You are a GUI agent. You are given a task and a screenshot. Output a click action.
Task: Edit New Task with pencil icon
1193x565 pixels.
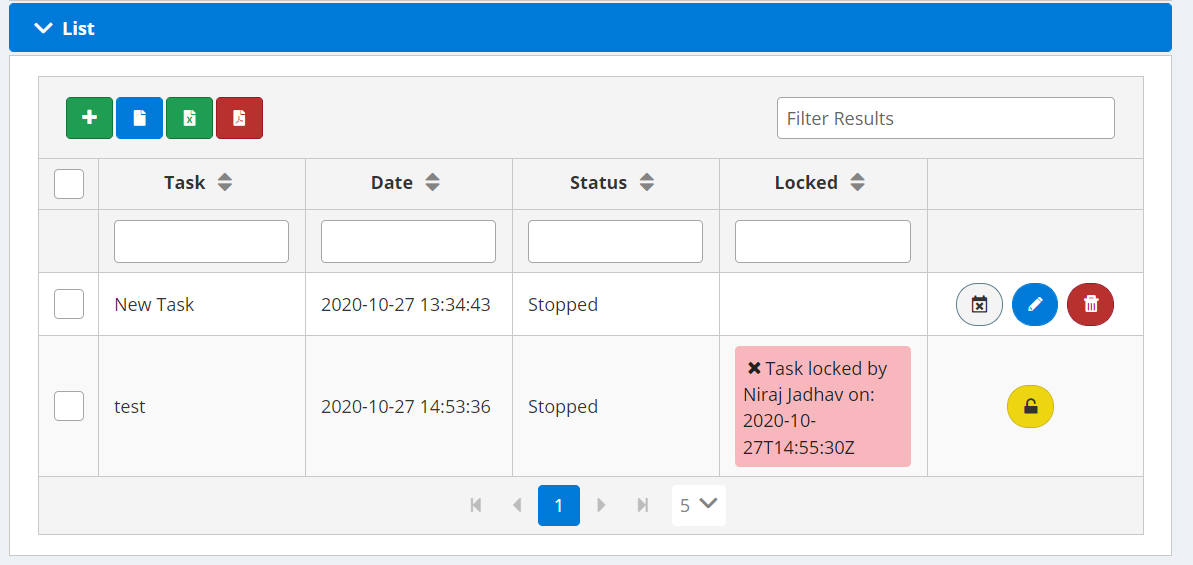[x=1035, y=304]
